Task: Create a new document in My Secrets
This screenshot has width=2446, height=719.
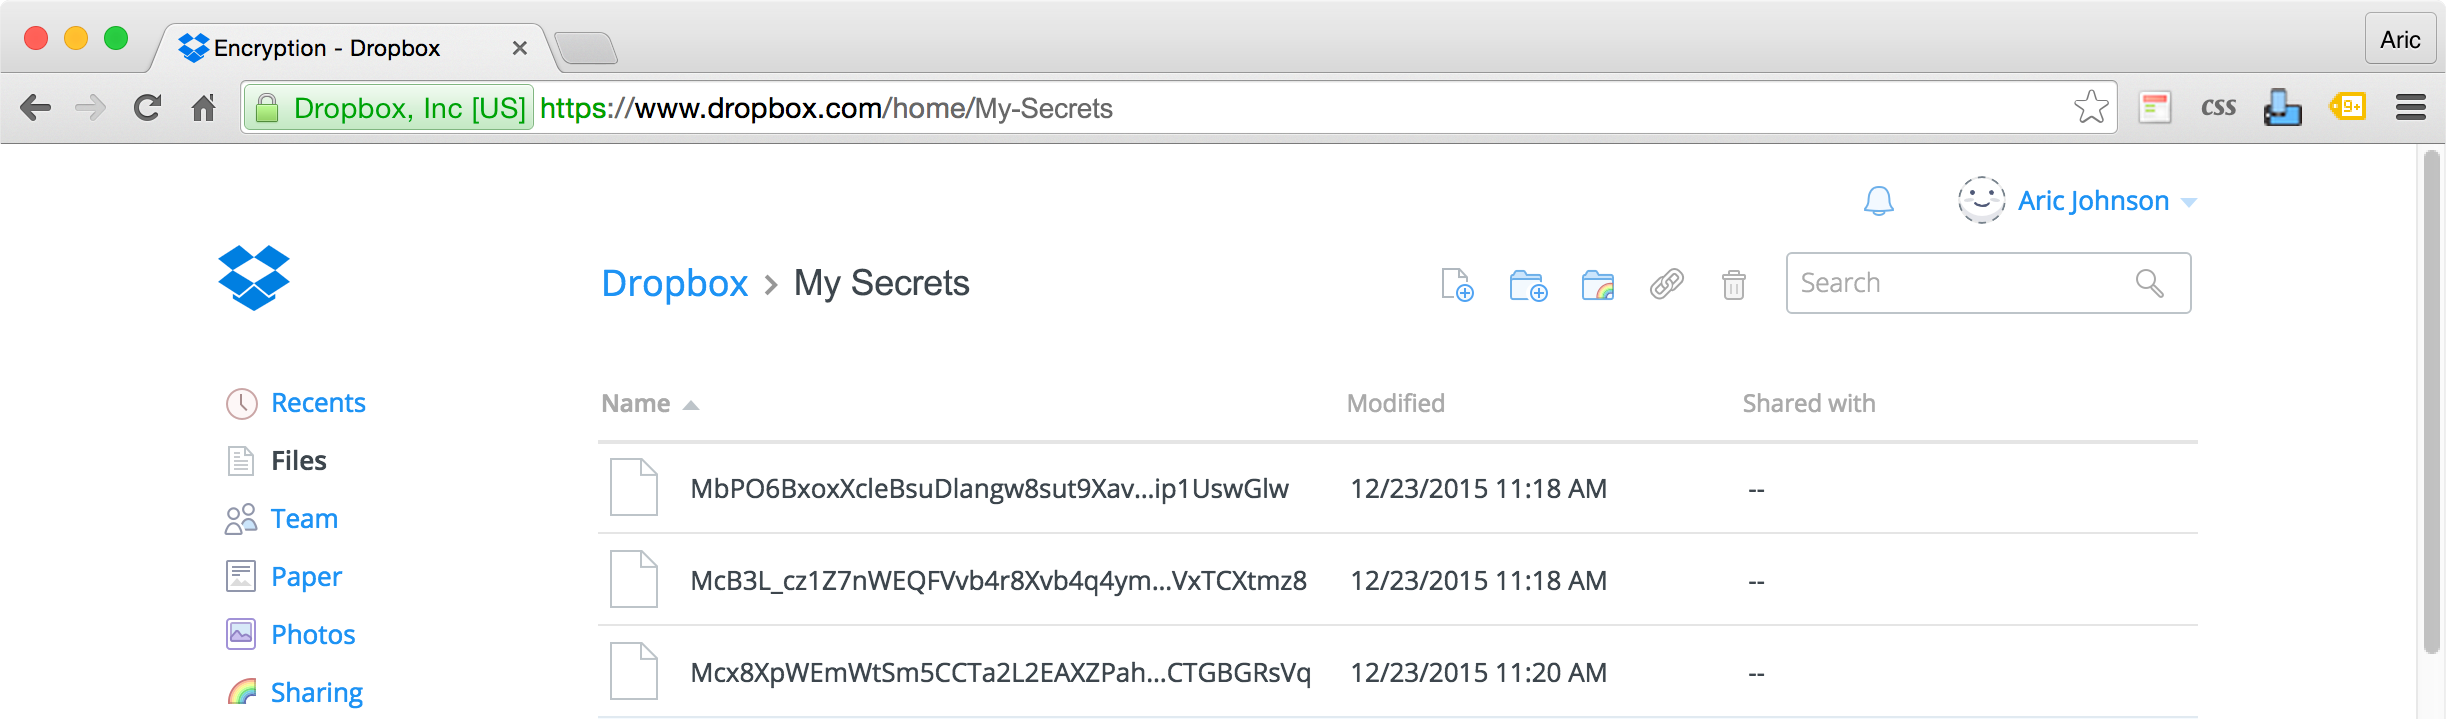Action: [x=1456, y=286]
